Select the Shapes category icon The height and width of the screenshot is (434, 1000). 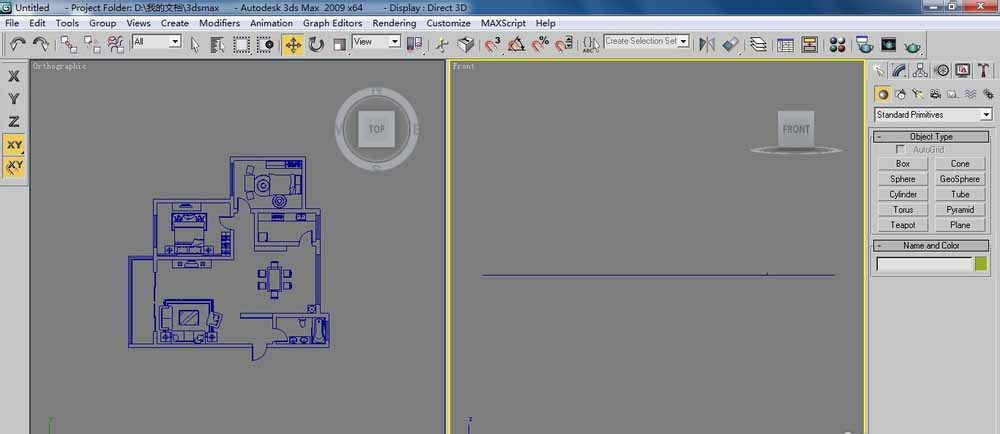pyautogui.click(x=901, y=94)
